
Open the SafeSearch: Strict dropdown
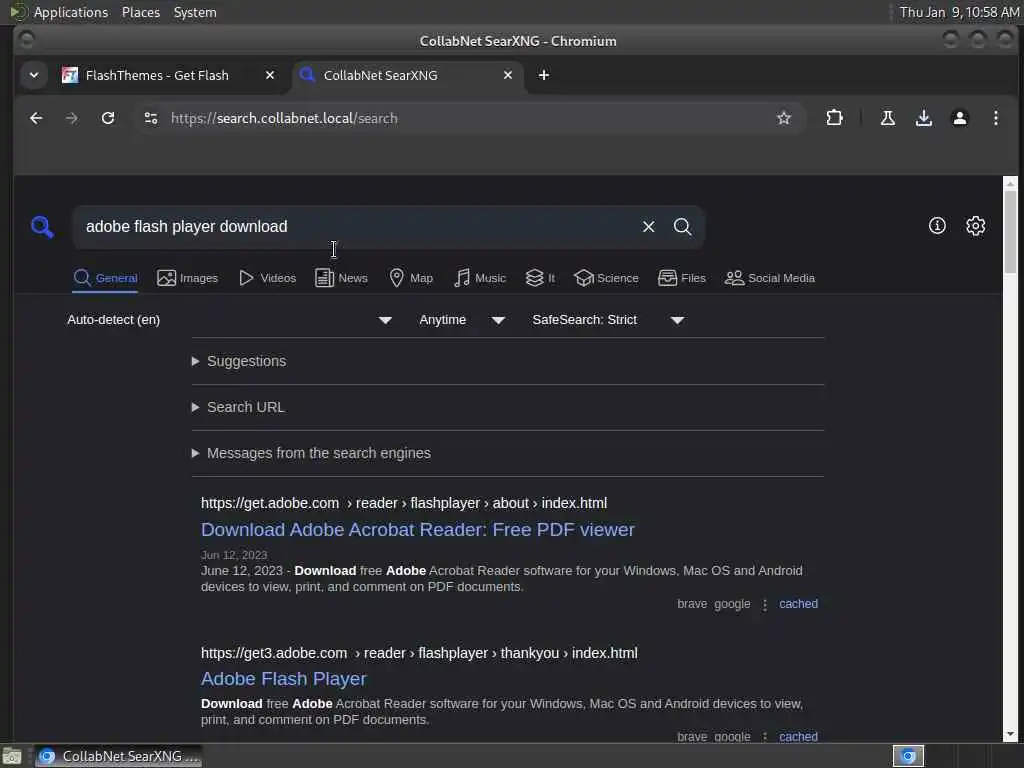608,320
